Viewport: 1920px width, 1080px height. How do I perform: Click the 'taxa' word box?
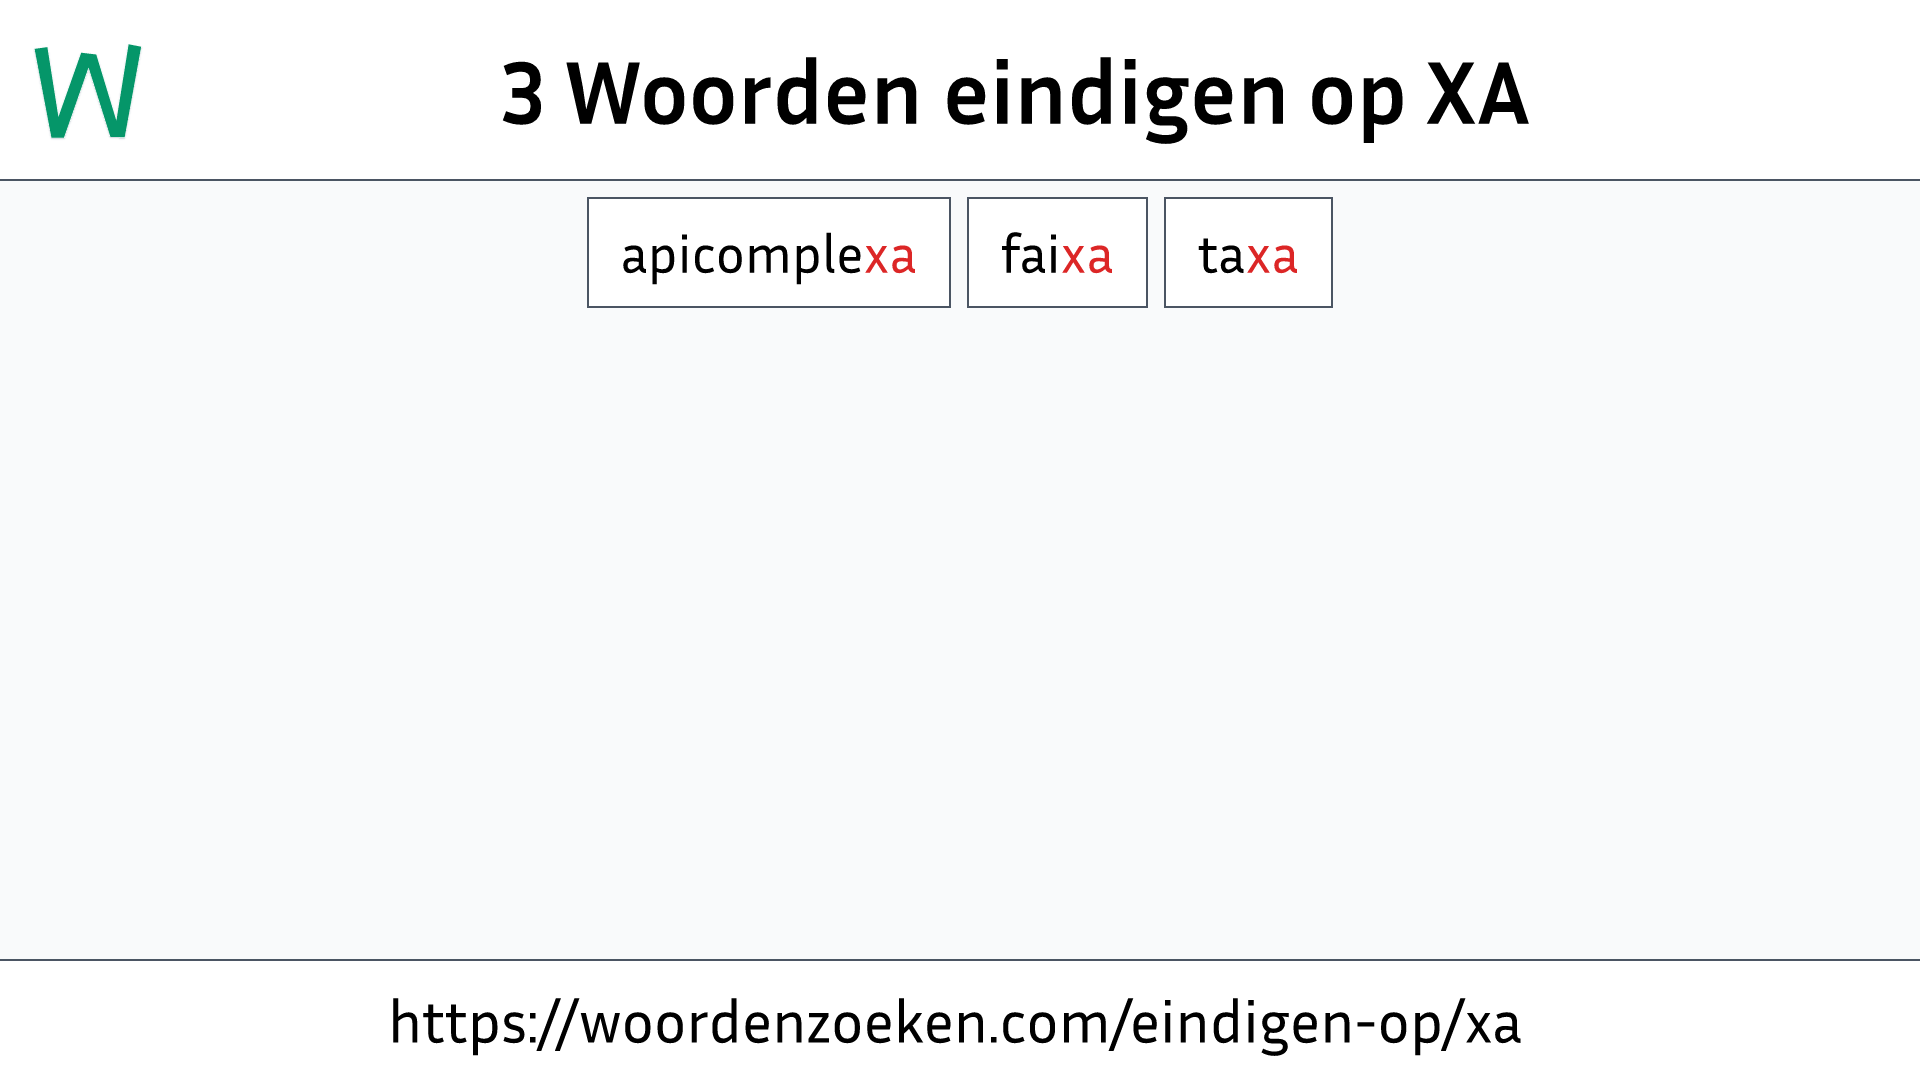[1247, 252]
